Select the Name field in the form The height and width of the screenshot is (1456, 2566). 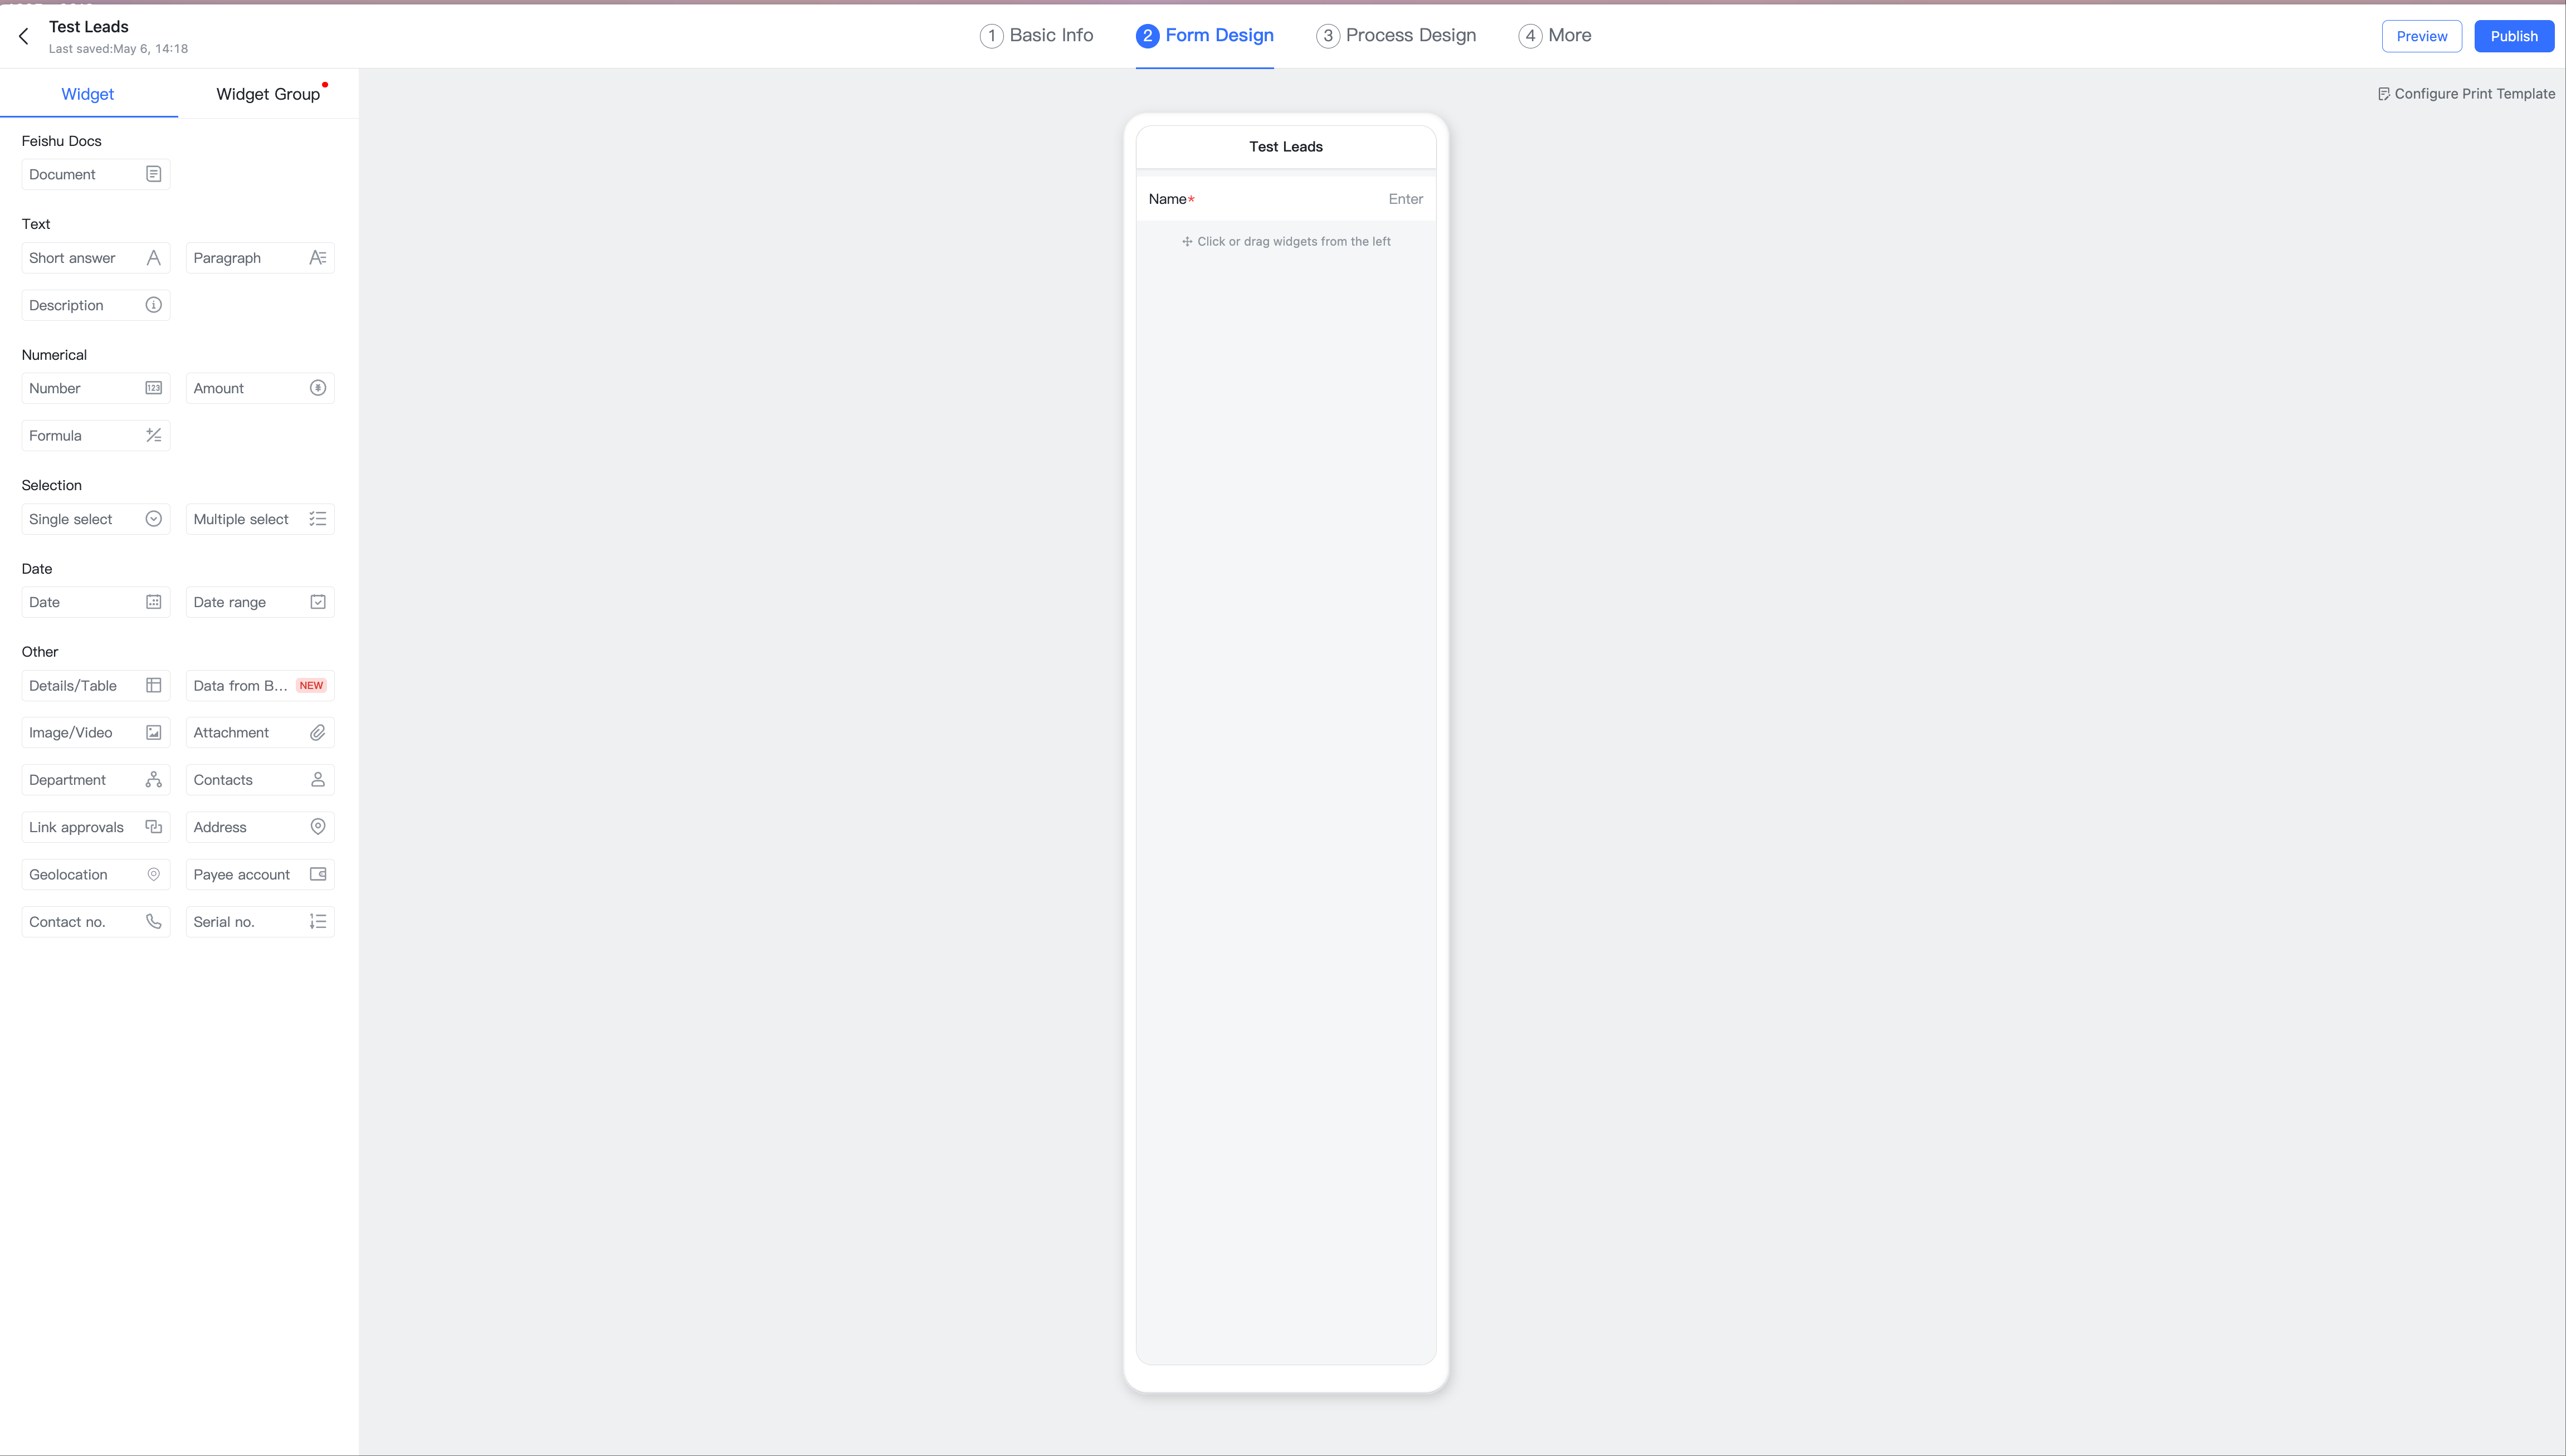[1285, 199]
